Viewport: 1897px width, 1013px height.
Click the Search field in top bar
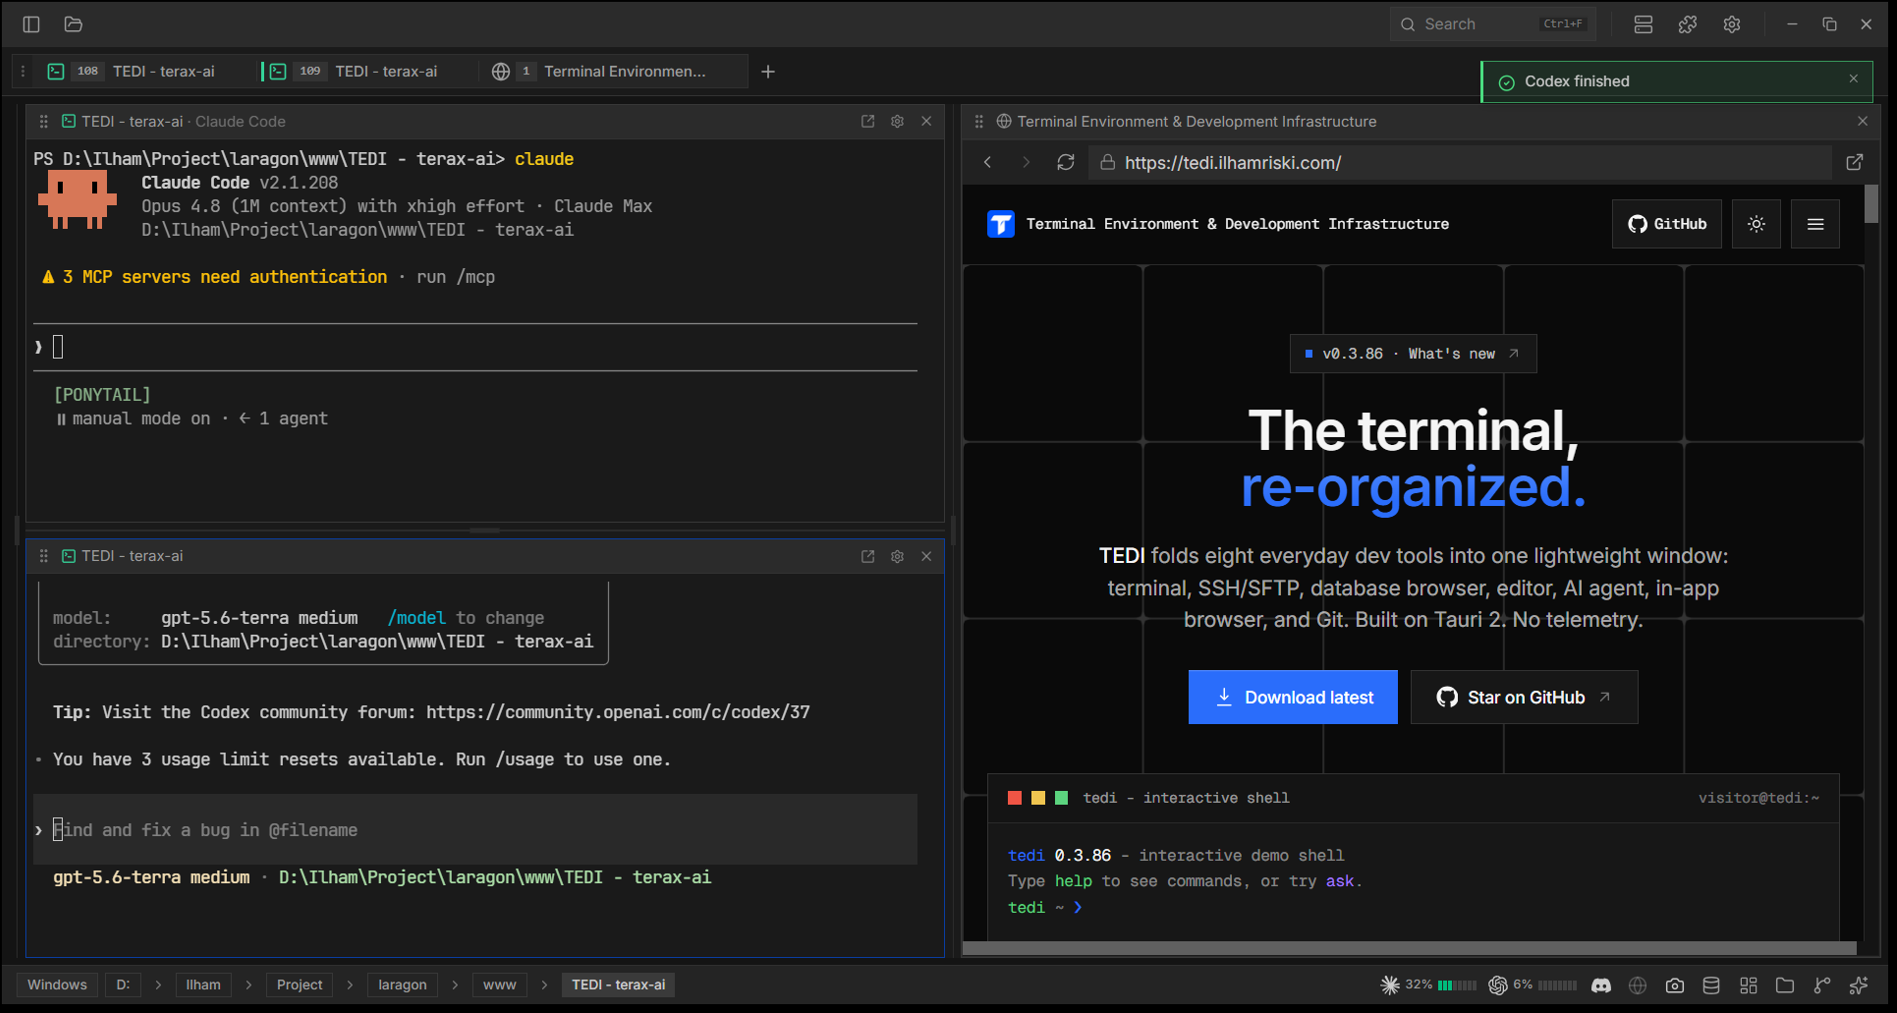pyautogui.click(x=1492, y=24)
